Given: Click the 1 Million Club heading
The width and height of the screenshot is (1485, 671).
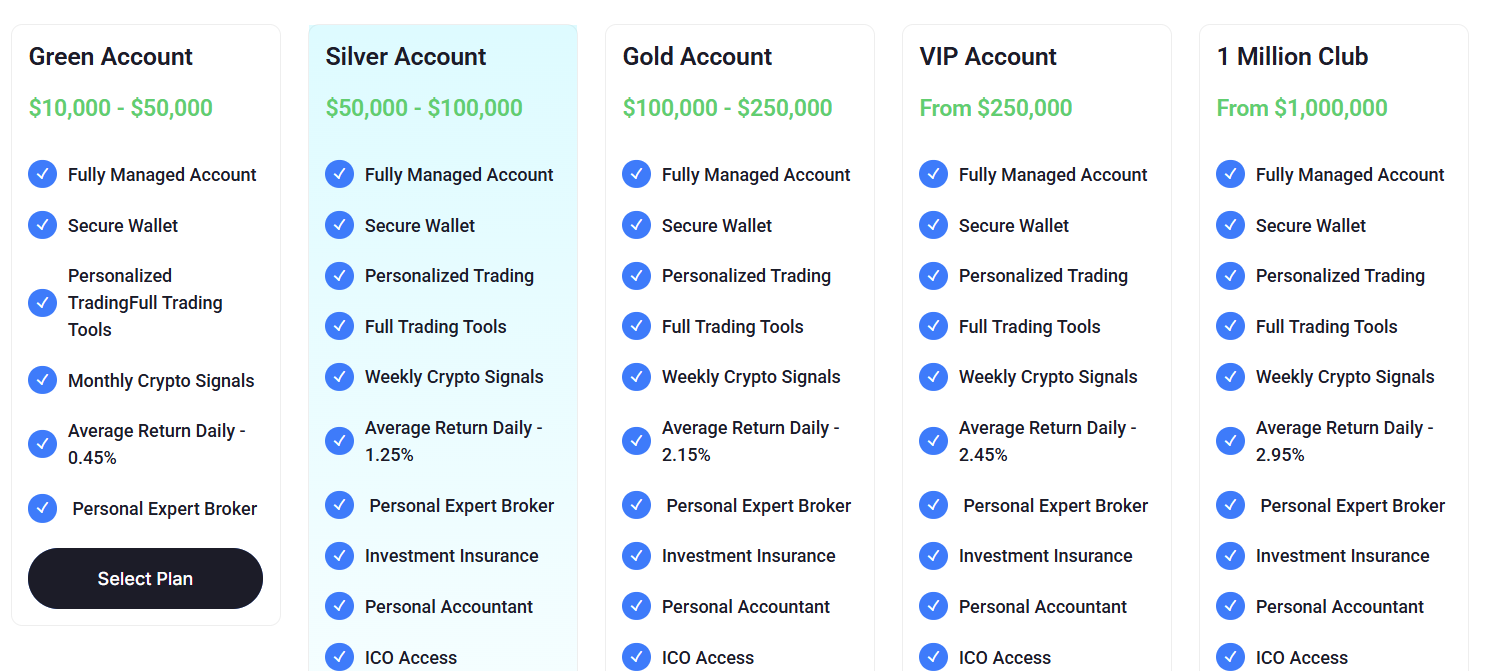Looking at the screenshot, I should 1292,57.
